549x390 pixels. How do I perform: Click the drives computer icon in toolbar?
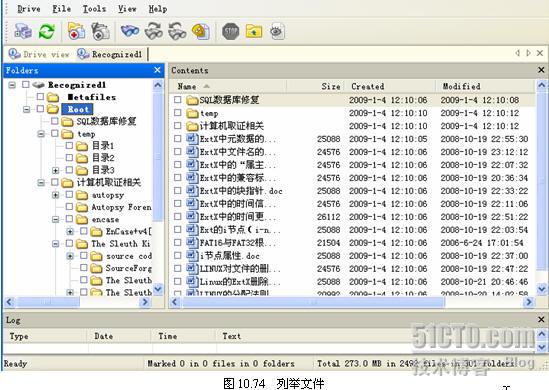pos(23,32)
